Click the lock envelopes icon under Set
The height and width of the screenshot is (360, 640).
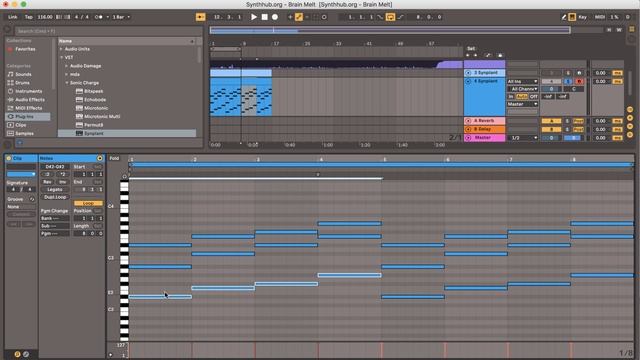(500, 55)
